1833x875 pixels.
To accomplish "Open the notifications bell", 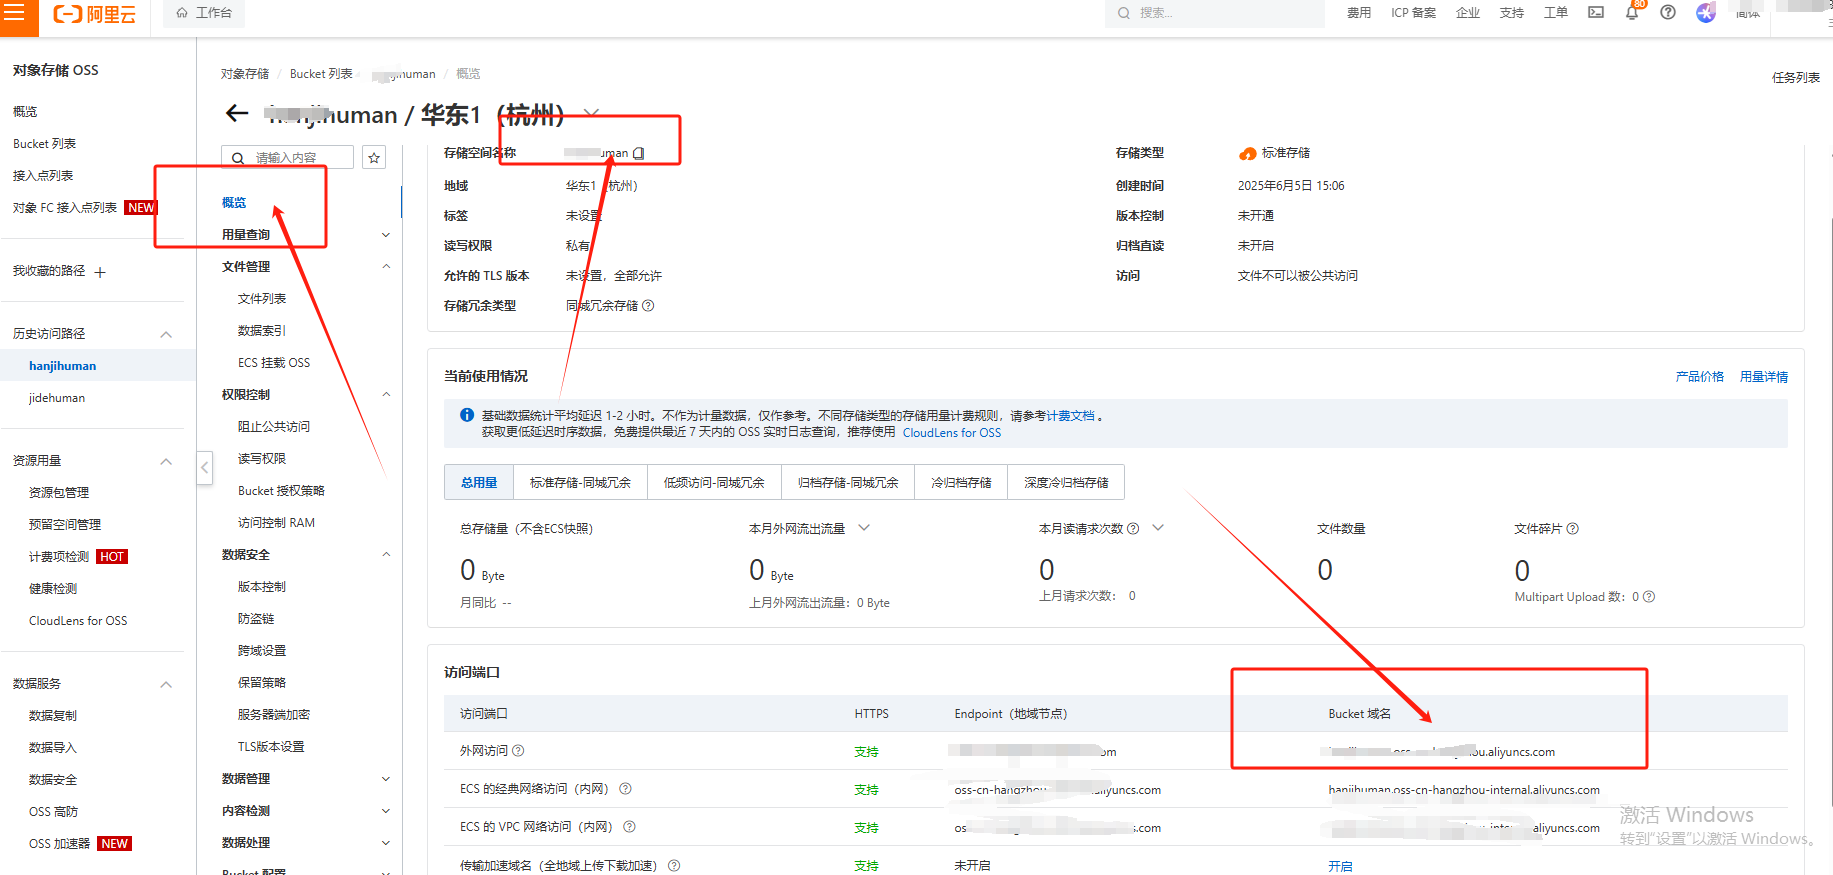I will (x=1632, y=13).
